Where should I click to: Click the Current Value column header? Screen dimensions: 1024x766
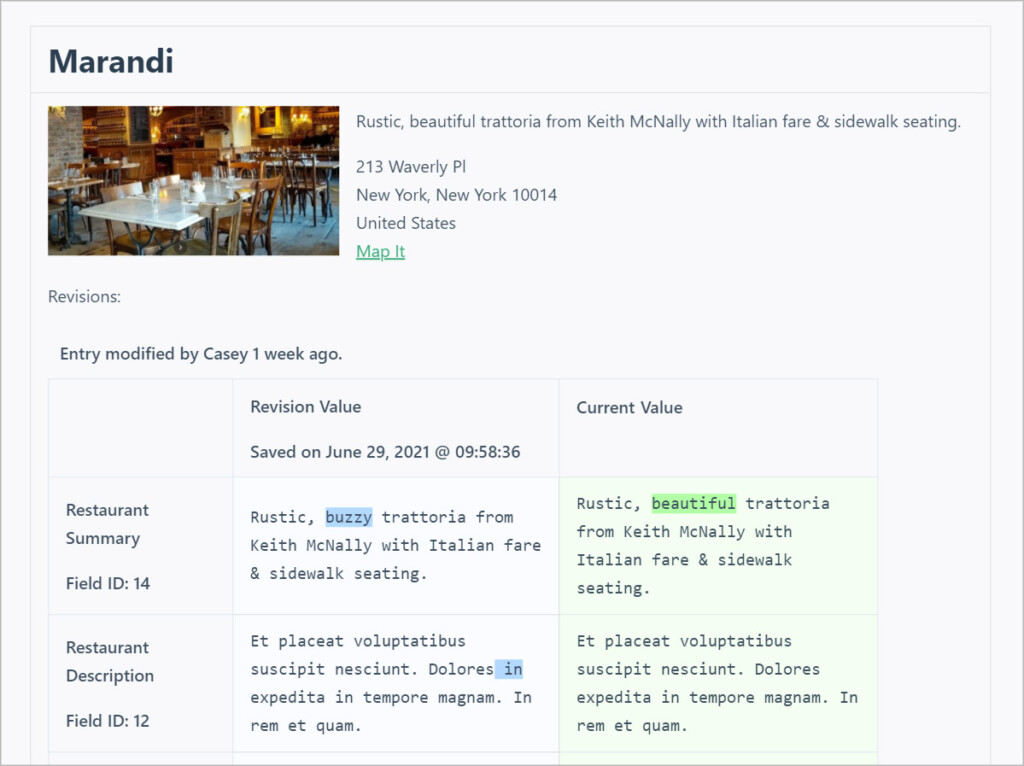click(630, 407)
